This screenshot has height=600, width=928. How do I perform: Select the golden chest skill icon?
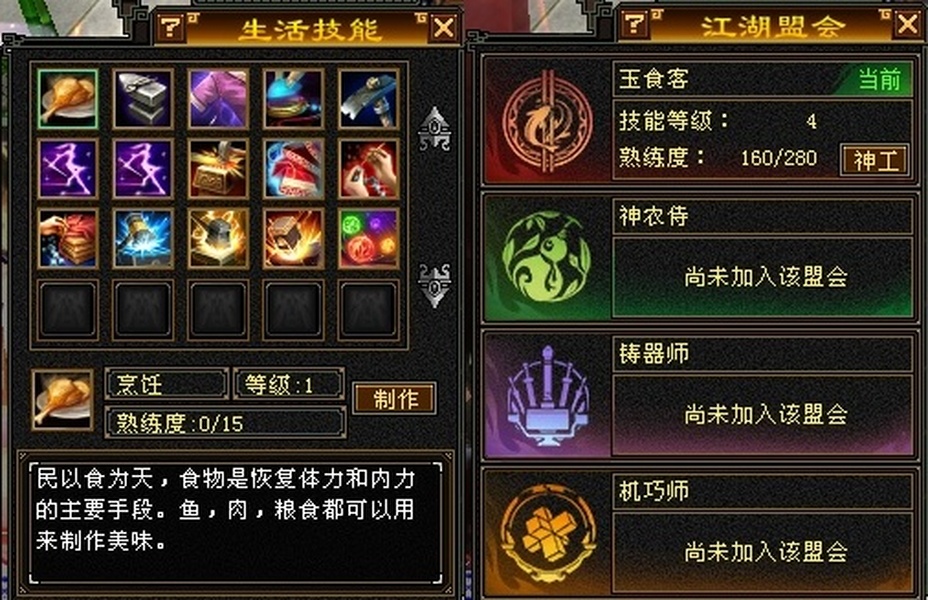tap(218, 169)
